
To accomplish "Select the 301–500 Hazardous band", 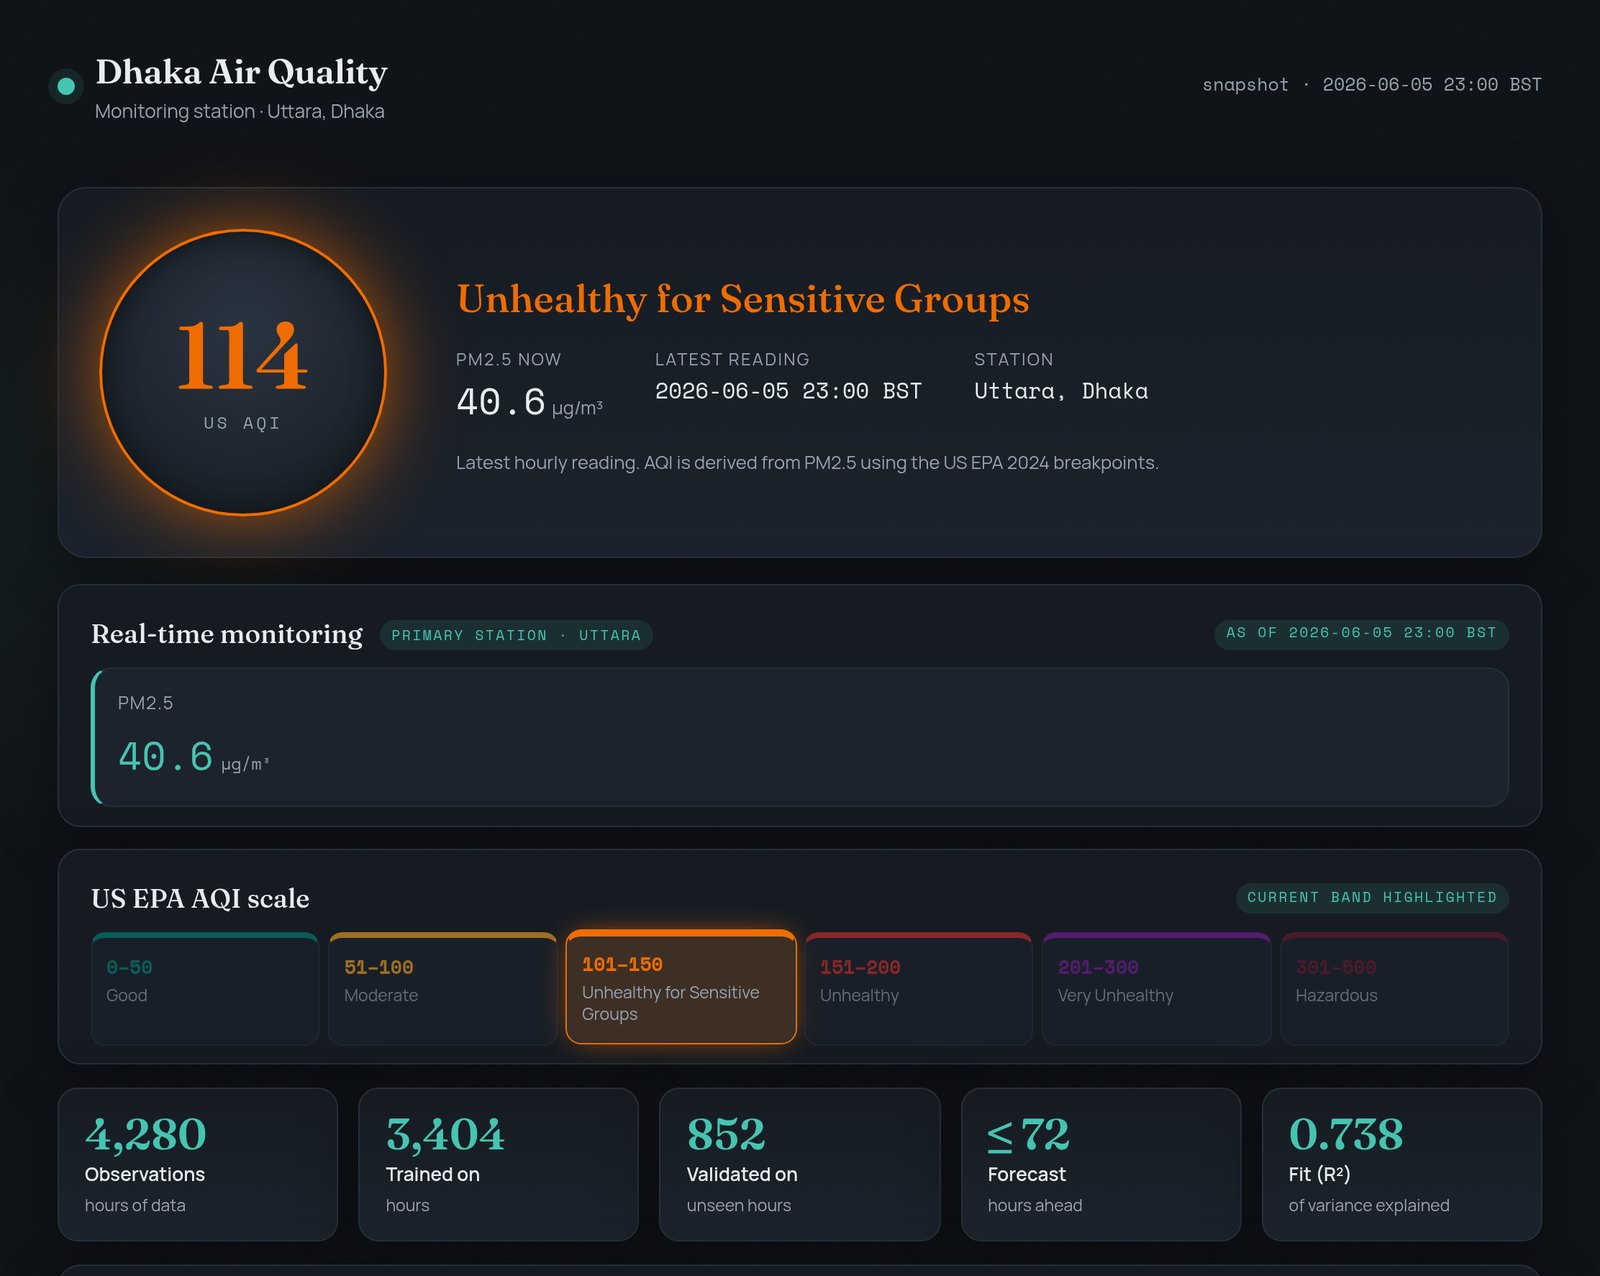I will 1395,989.
